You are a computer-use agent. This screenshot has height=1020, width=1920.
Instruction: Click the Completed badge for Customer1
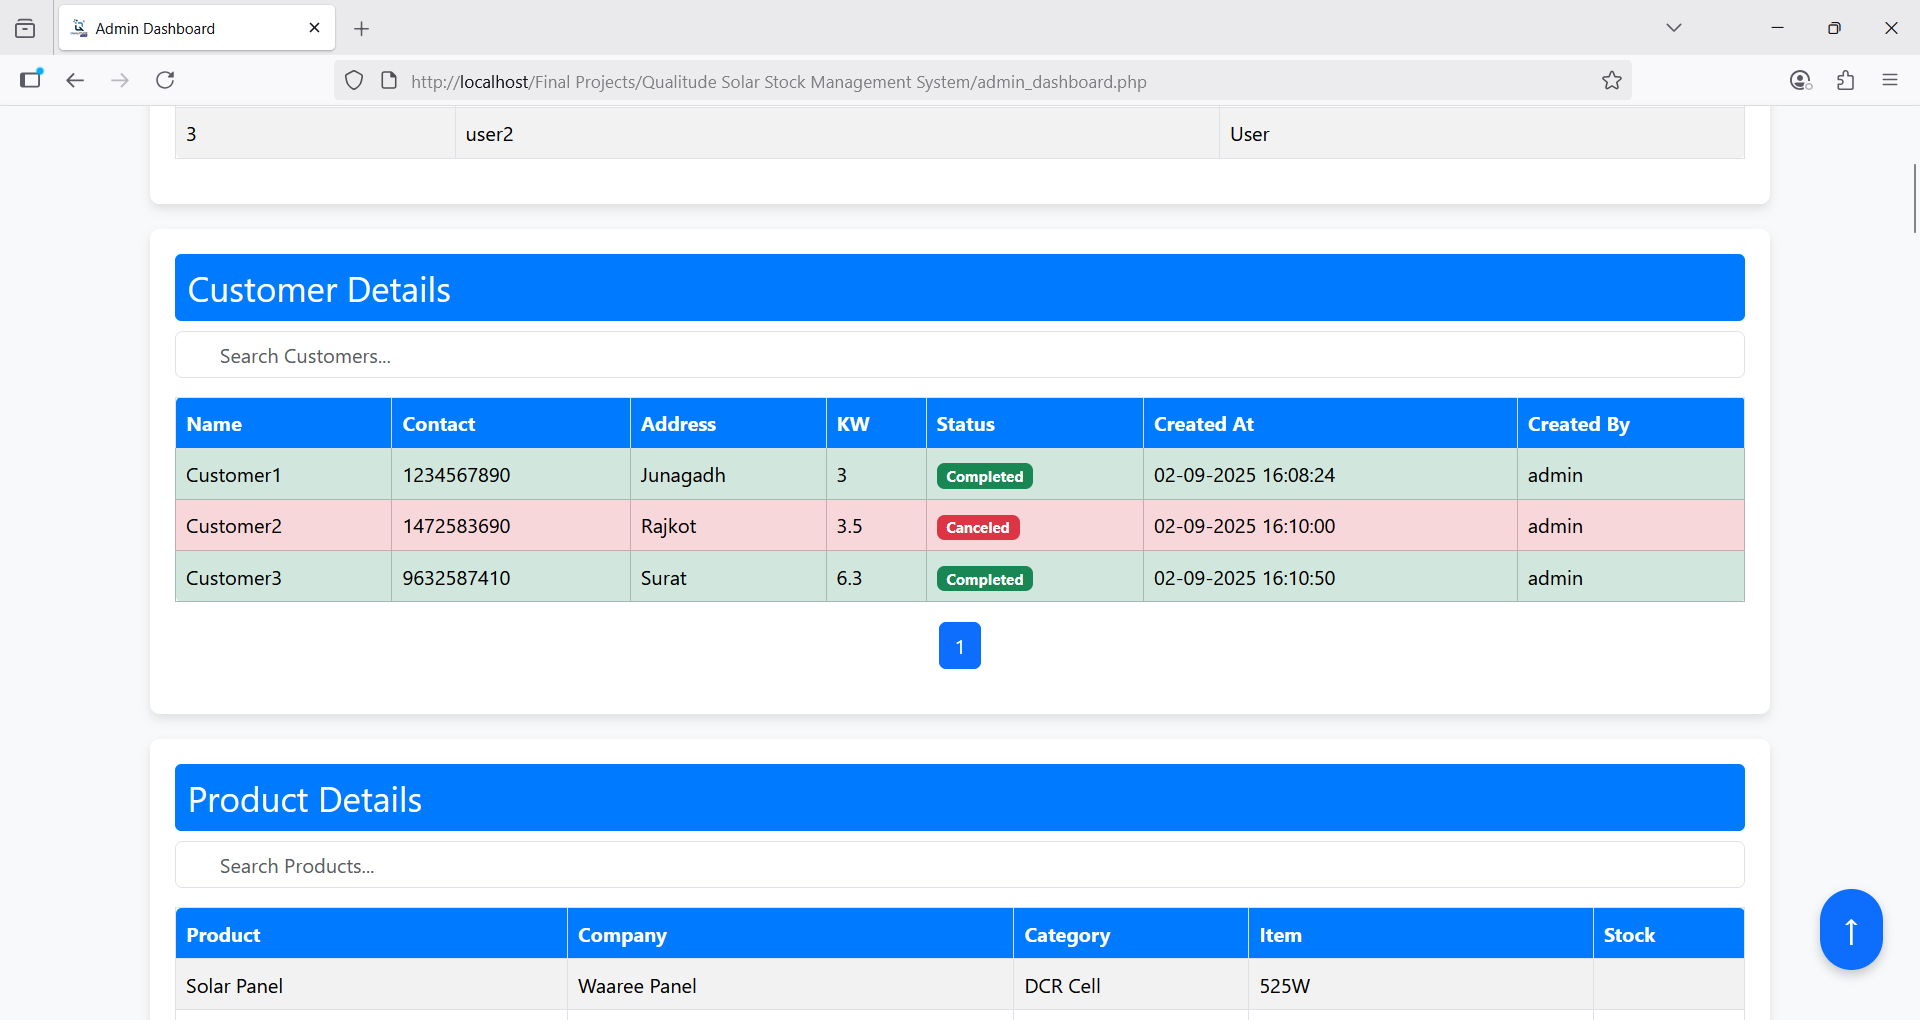[984, 477]
